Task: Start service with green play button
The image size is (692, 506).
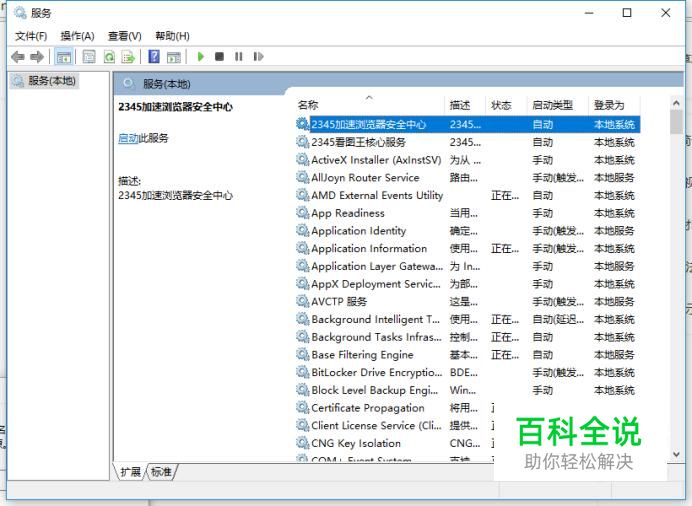Action: 201,56
